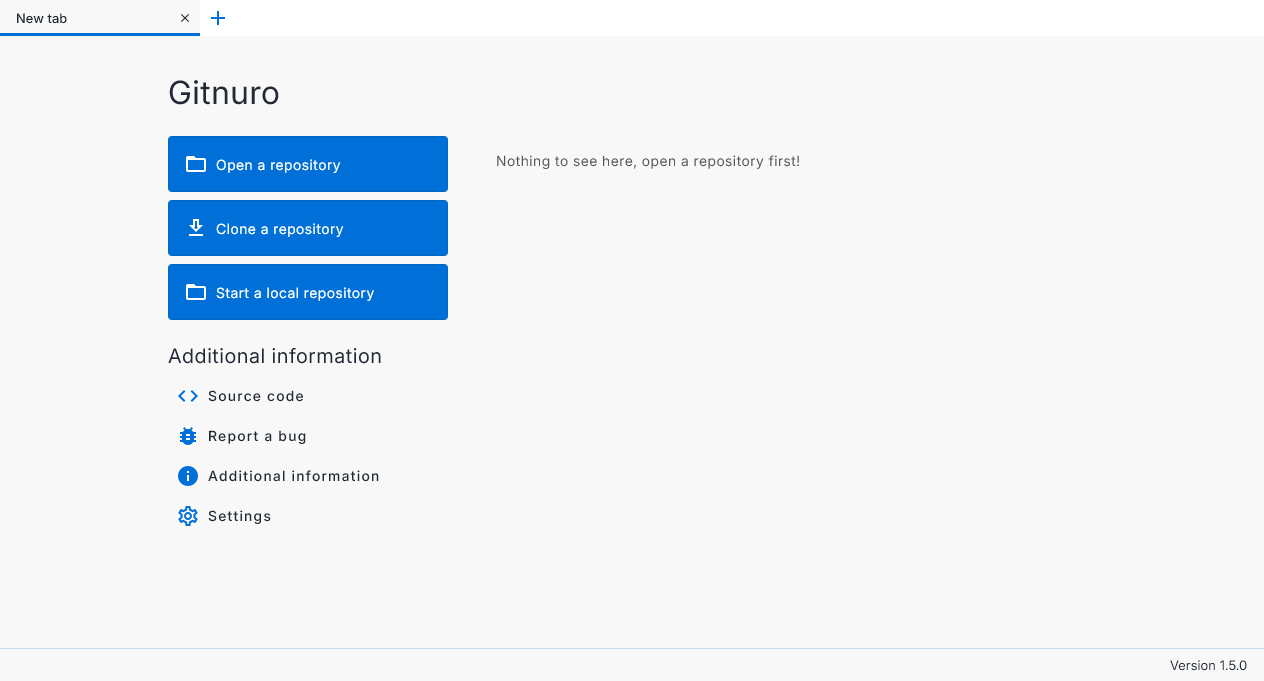The height and width of the screenshot is (681, 1264).
Task: Open the Source code link
Action: (256, 396)
